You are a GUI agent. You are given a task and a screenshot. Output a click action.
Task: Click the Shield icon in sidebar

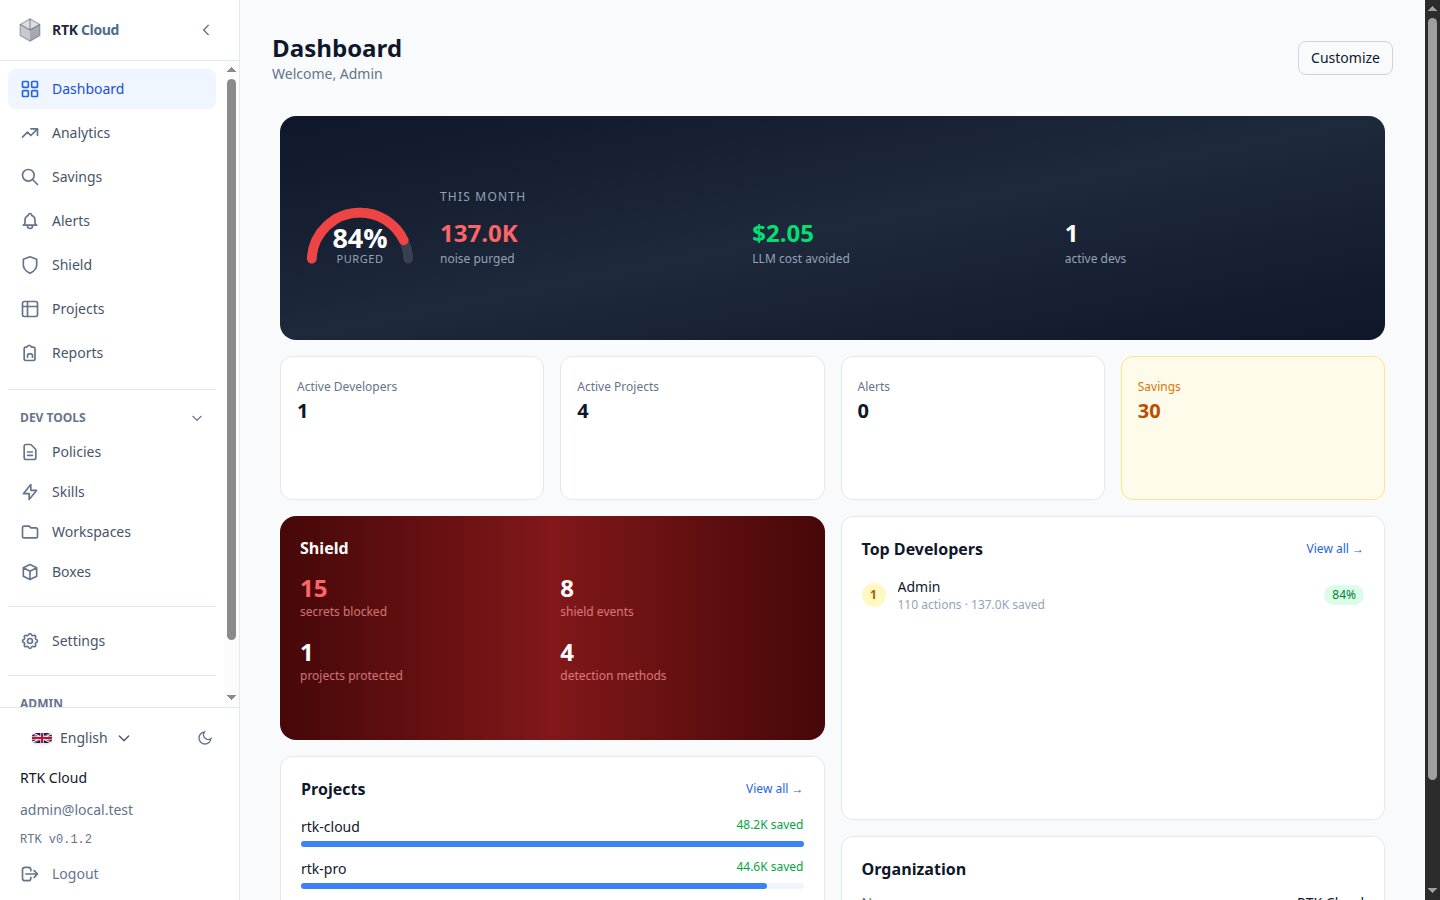pyautogui.click(x=30, y=265)
